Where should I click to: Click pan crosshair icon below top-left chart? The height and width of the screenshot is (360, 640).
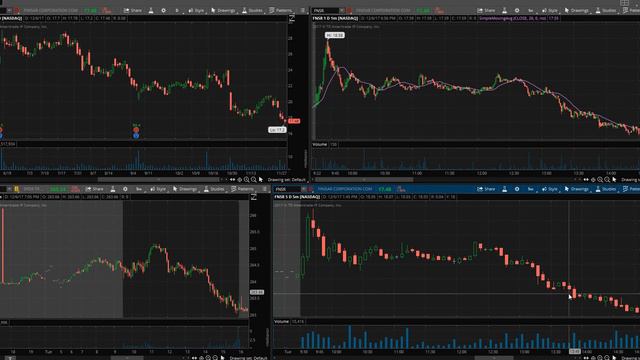pos(240,180)
